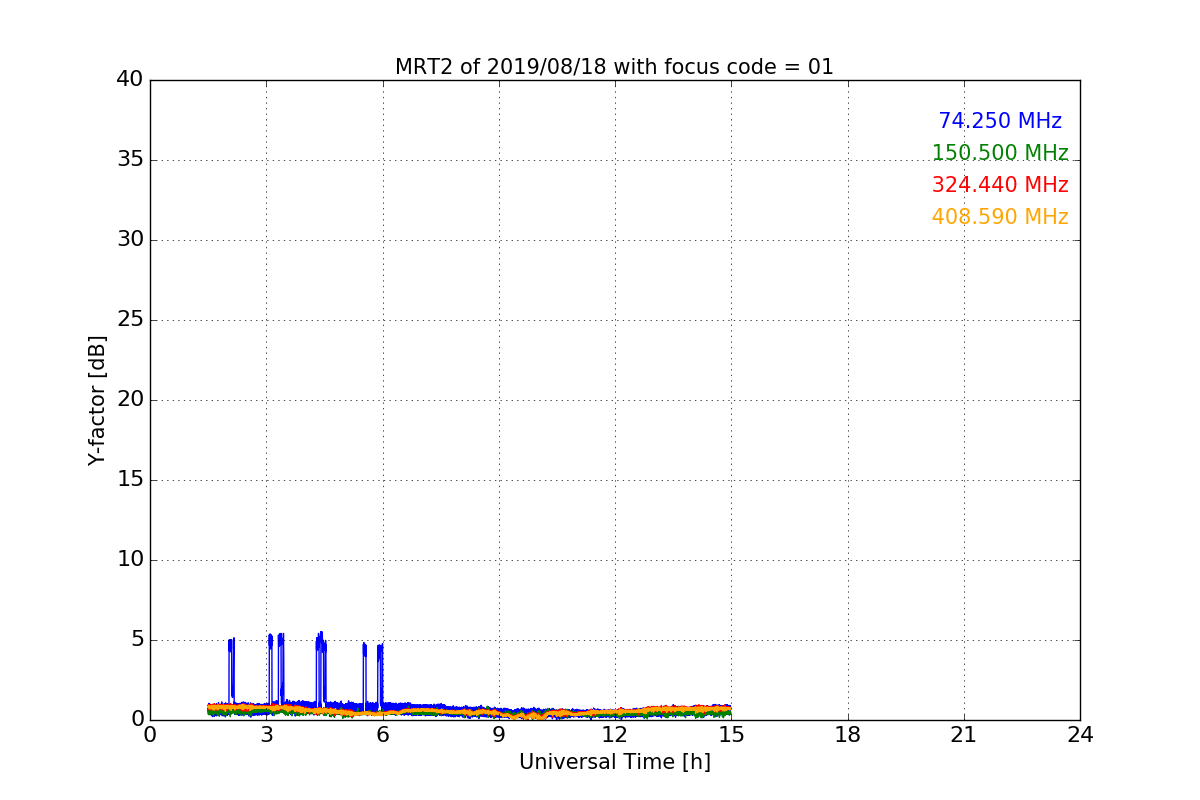The width and height of the screenshot is (1200, 800).
Task: Click the 'Y-factor [dB]' axis label
Action: pos(97,400)
